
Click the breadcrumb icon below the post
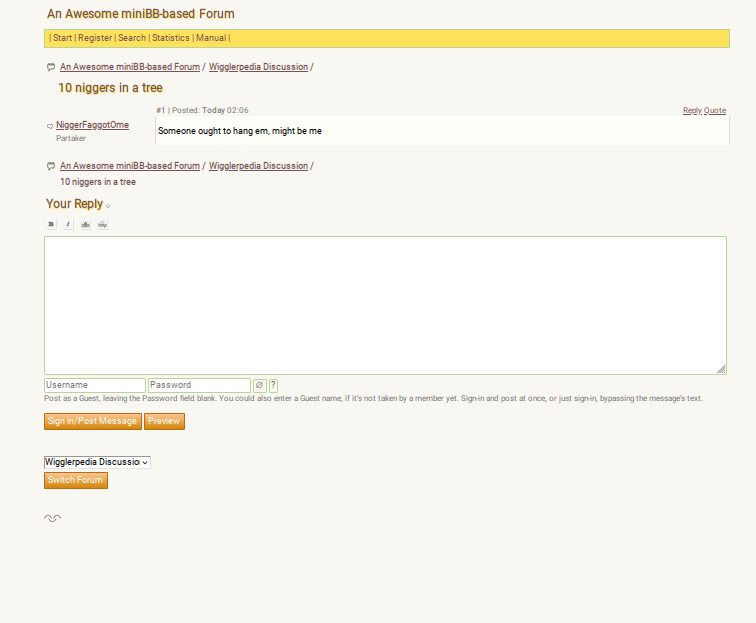click(x=51, y=166)
